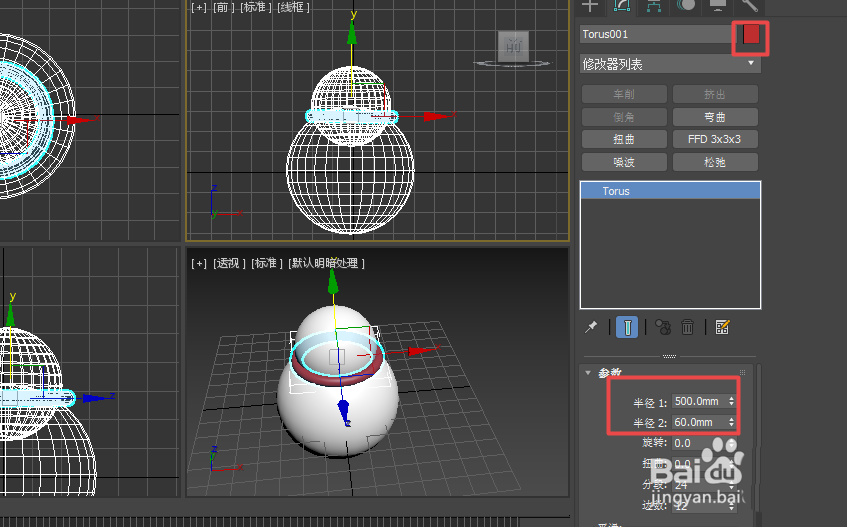Click the 参数 rollout dotted grip handle

(742, 373)
